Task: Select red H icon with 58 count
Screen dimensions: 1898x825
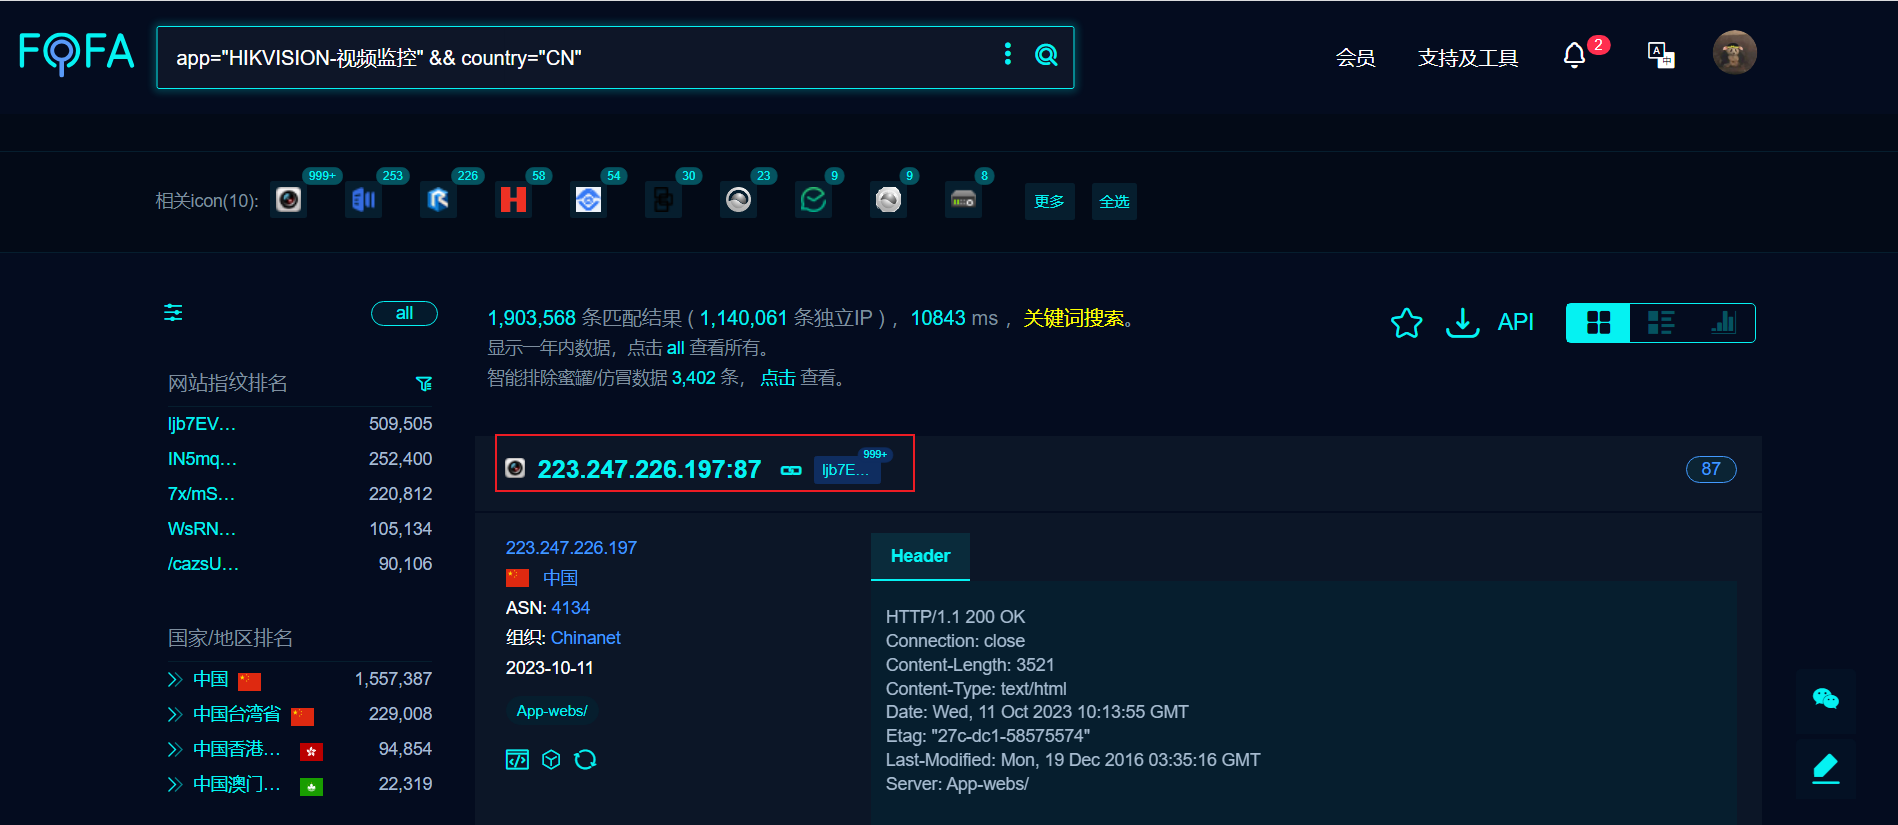Action: pyautogui.click(x=514, y=200)
